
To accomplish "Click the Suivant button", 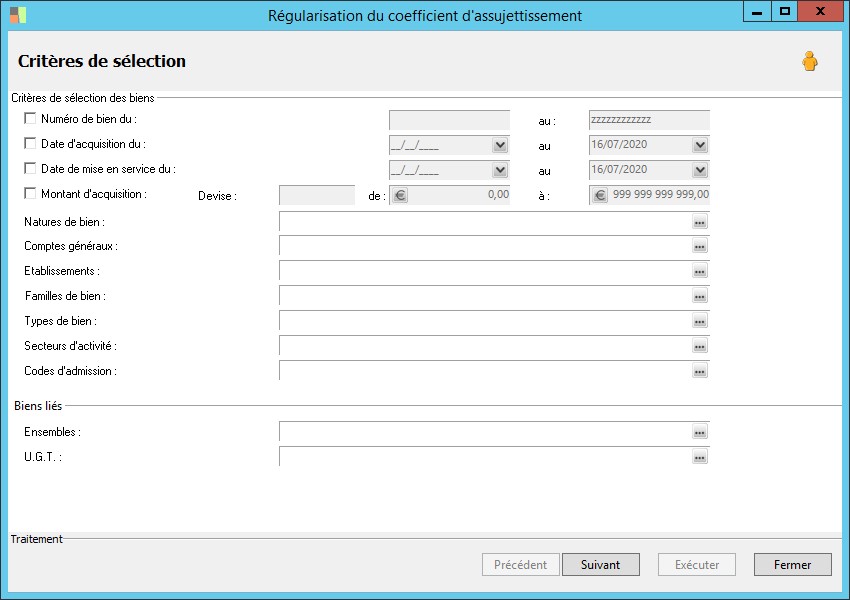I will point(600,565).
